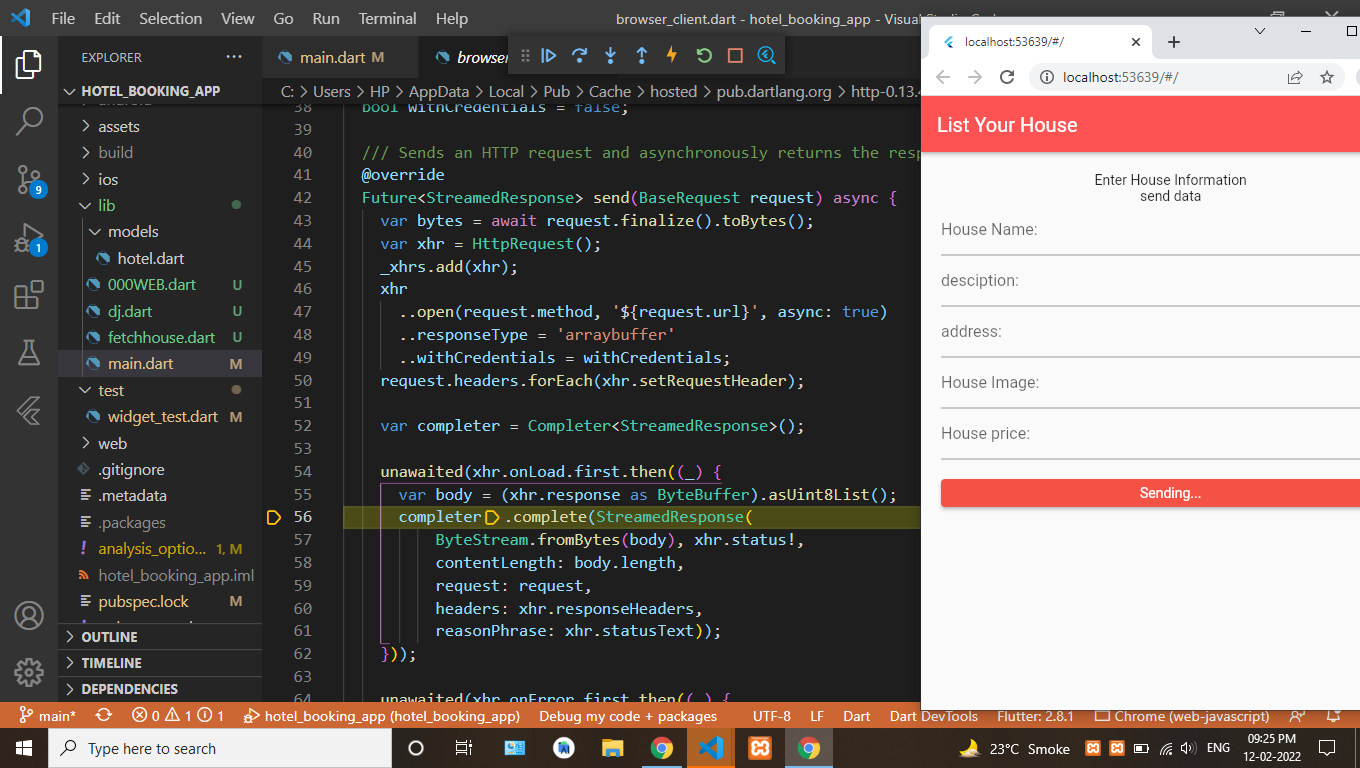Open the Extensions view
1360x768 pixels.
tap(29, 295)
